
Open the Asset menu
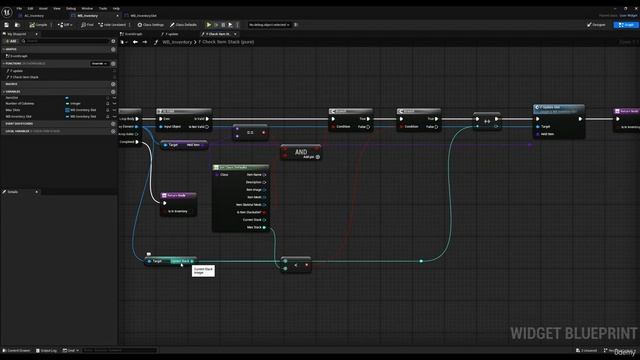[x=43, y=8]
